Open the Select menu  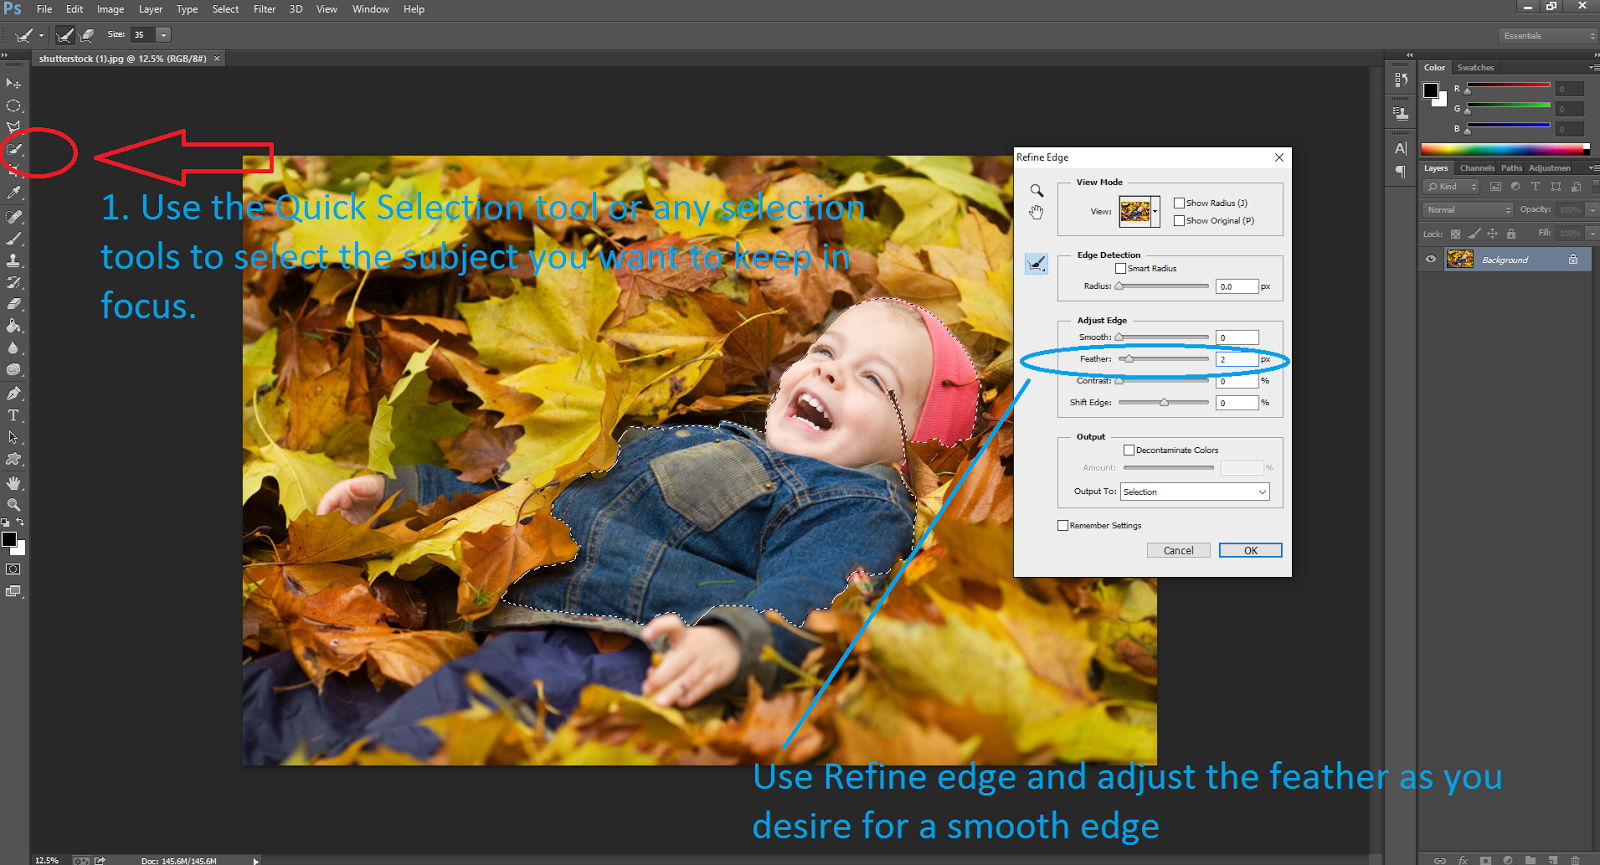(x=225, y=9)
